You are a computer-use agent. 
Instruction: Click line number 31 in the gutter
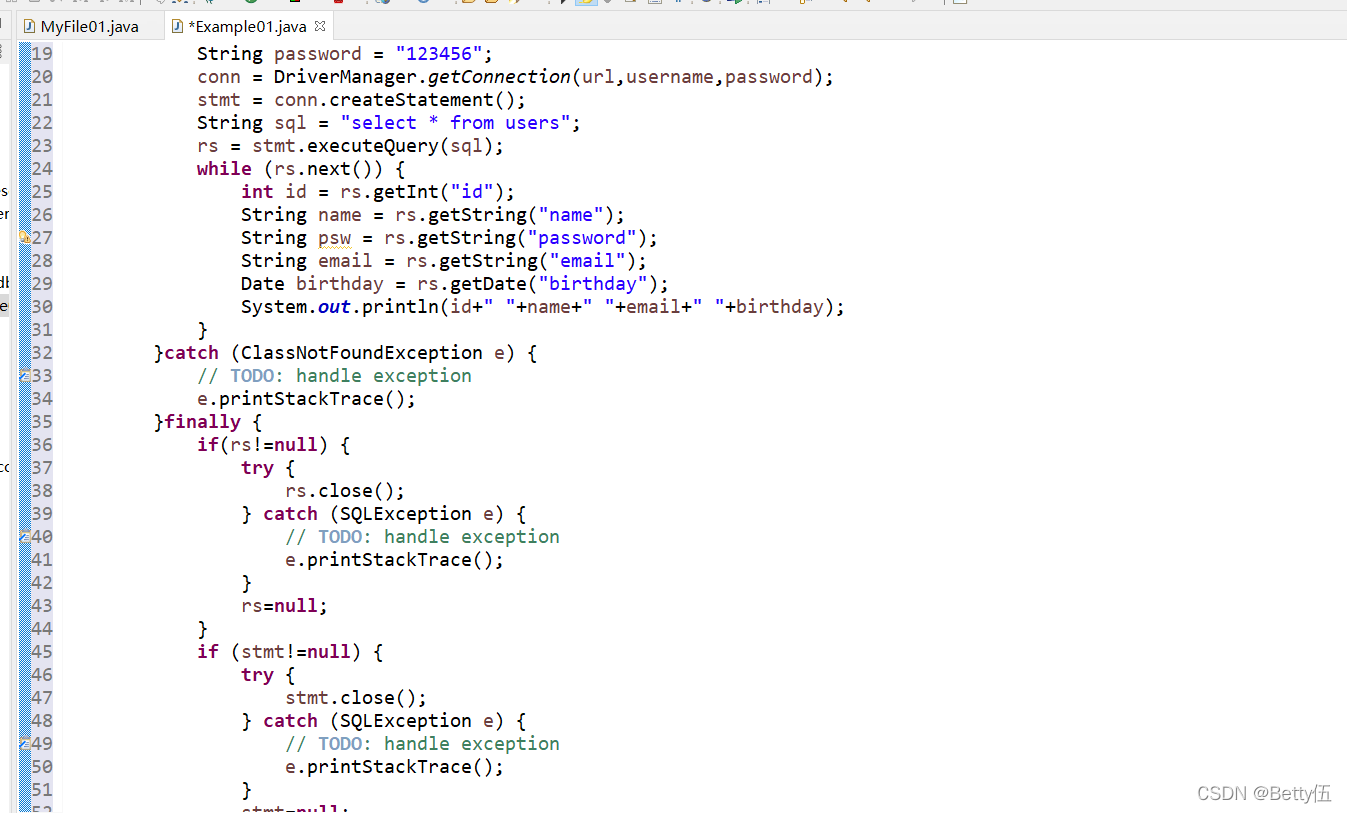coord(42,330)
